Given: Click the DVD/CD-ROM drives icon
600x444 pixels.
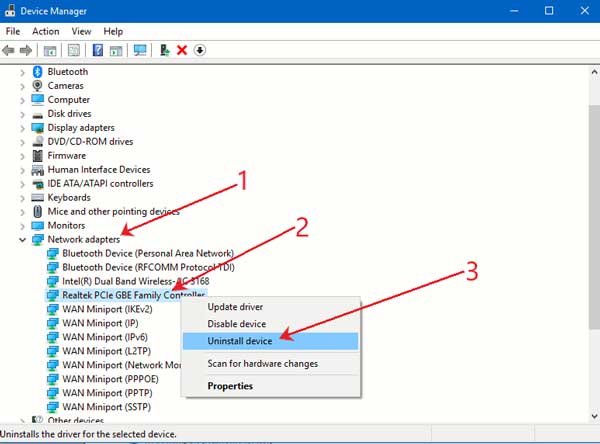Looking at the screenshot, I should click(38, 142).
